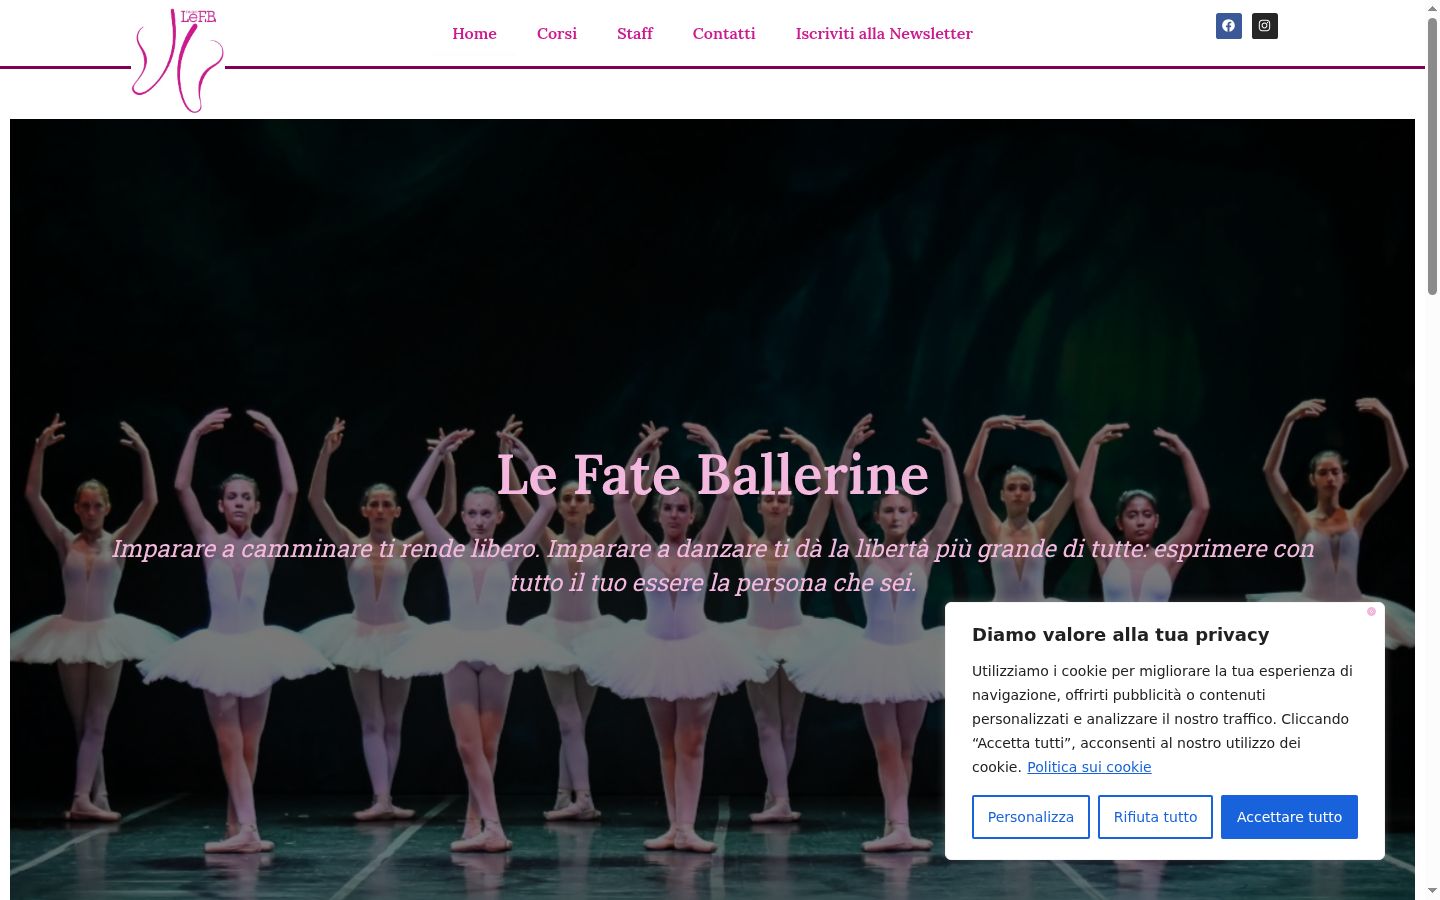Open the Staff page
The height and width of the screenshot is (900, 1440).
(x=635, y=33)
